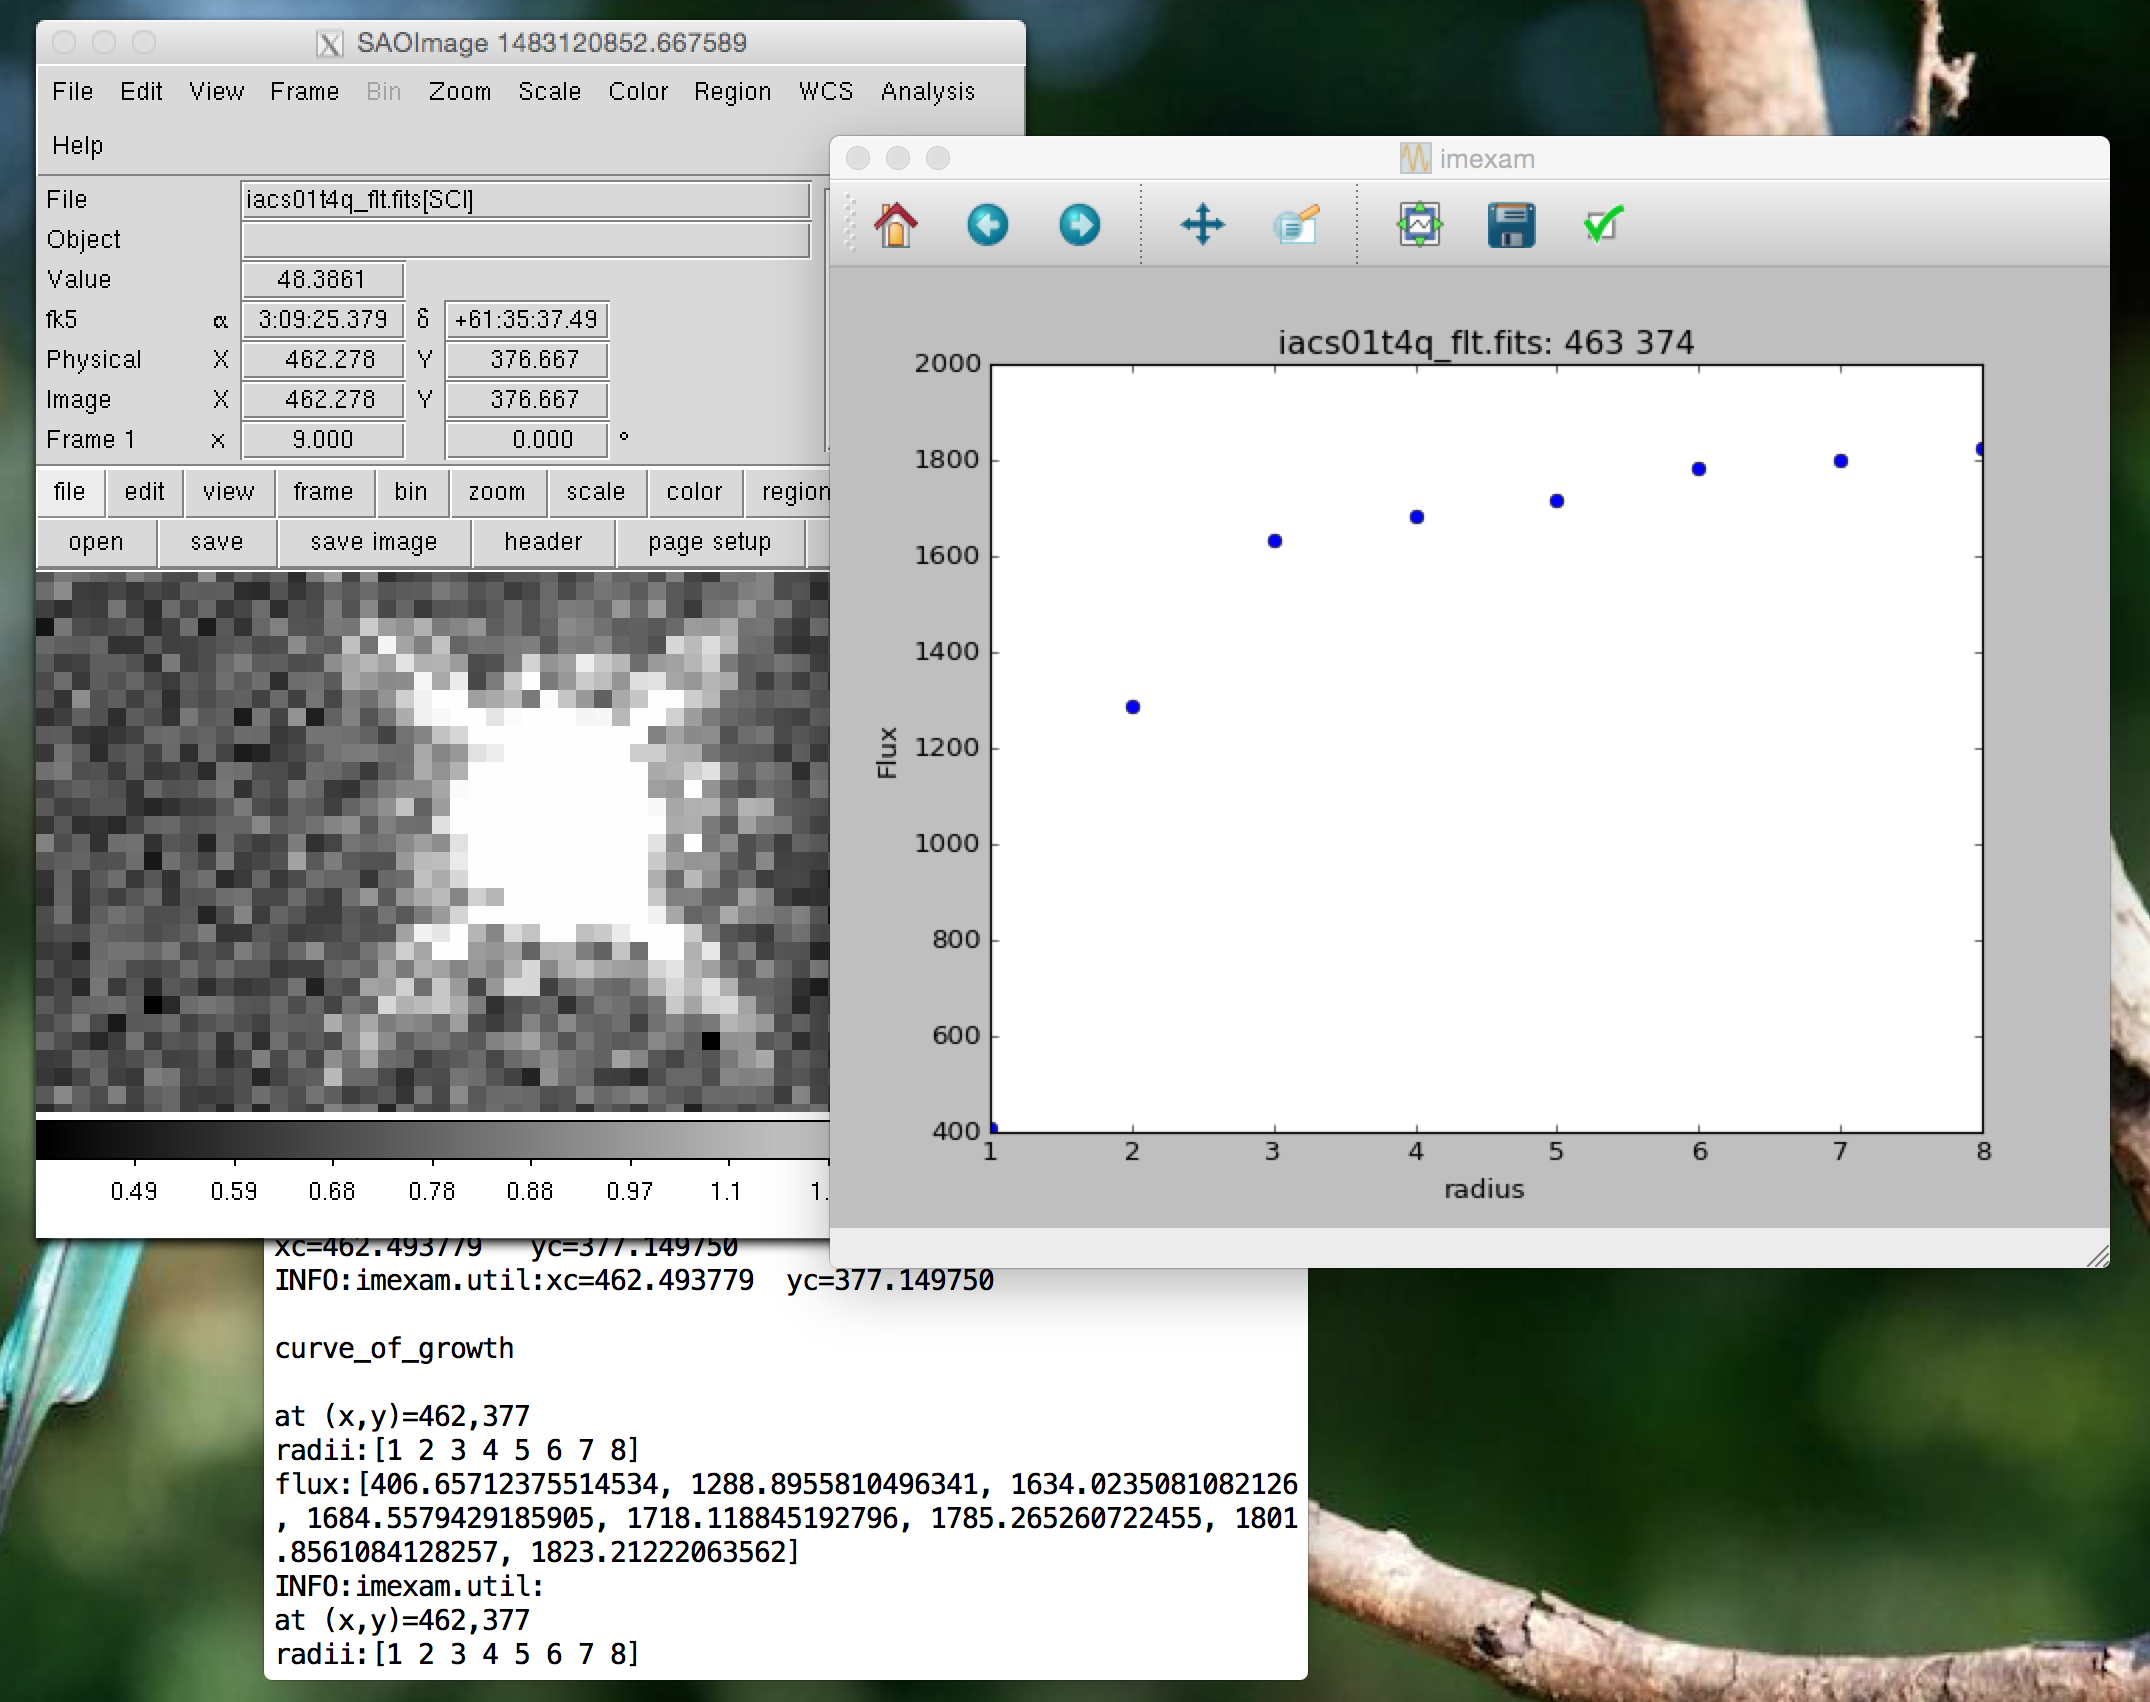
Task: Click the File name text field
Action: (x=525, y=200)
